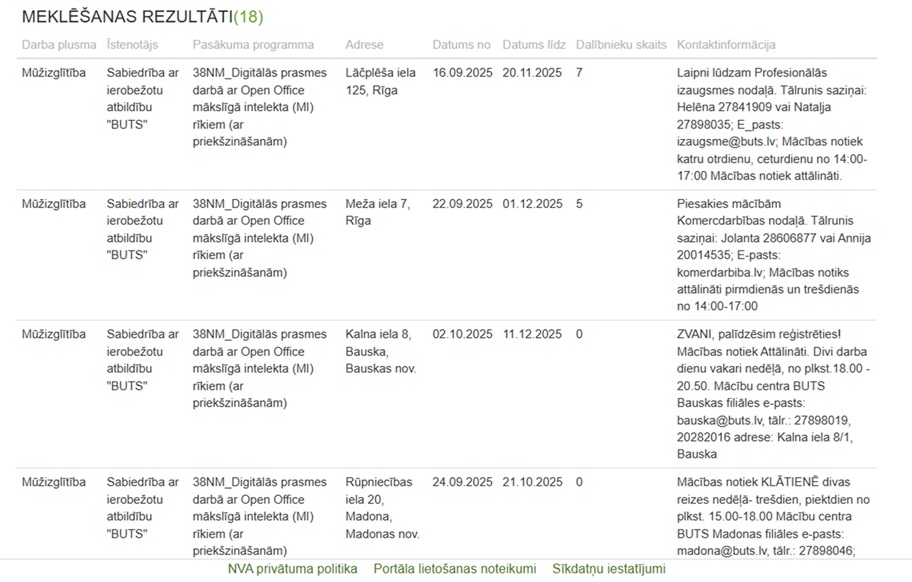Screen dimensions: 912x582
Task: Click the Kontaktinformācija column header
Action: click(x=726, y=45)
